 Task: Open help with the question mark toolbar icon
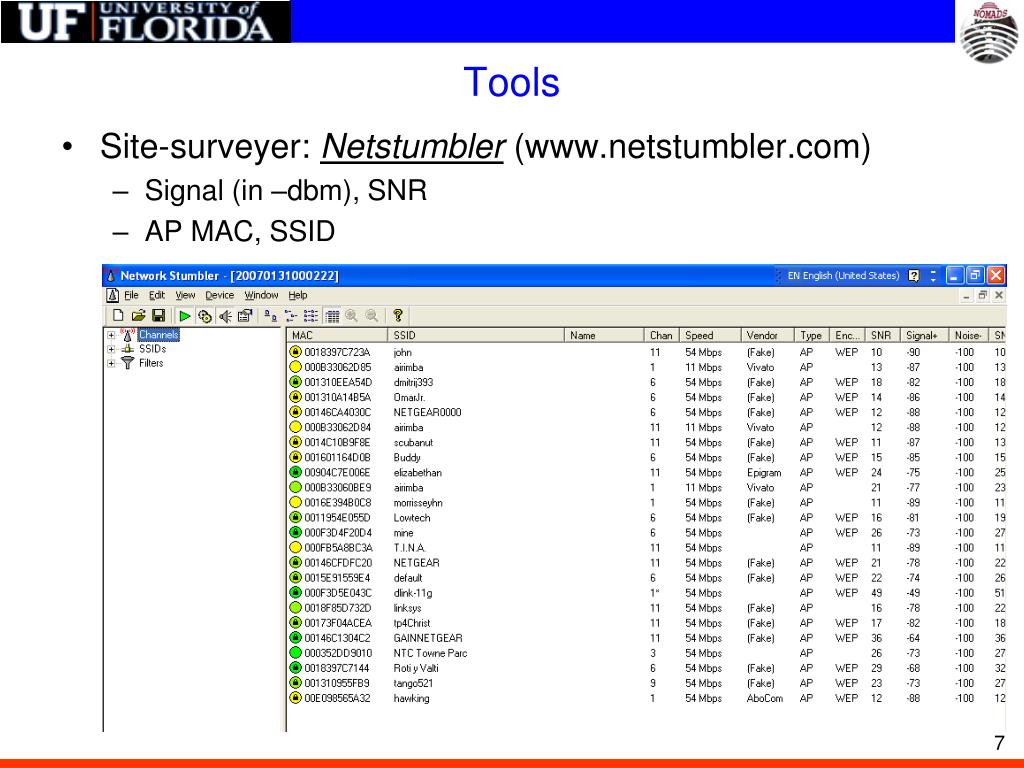(x=398, y=316)
